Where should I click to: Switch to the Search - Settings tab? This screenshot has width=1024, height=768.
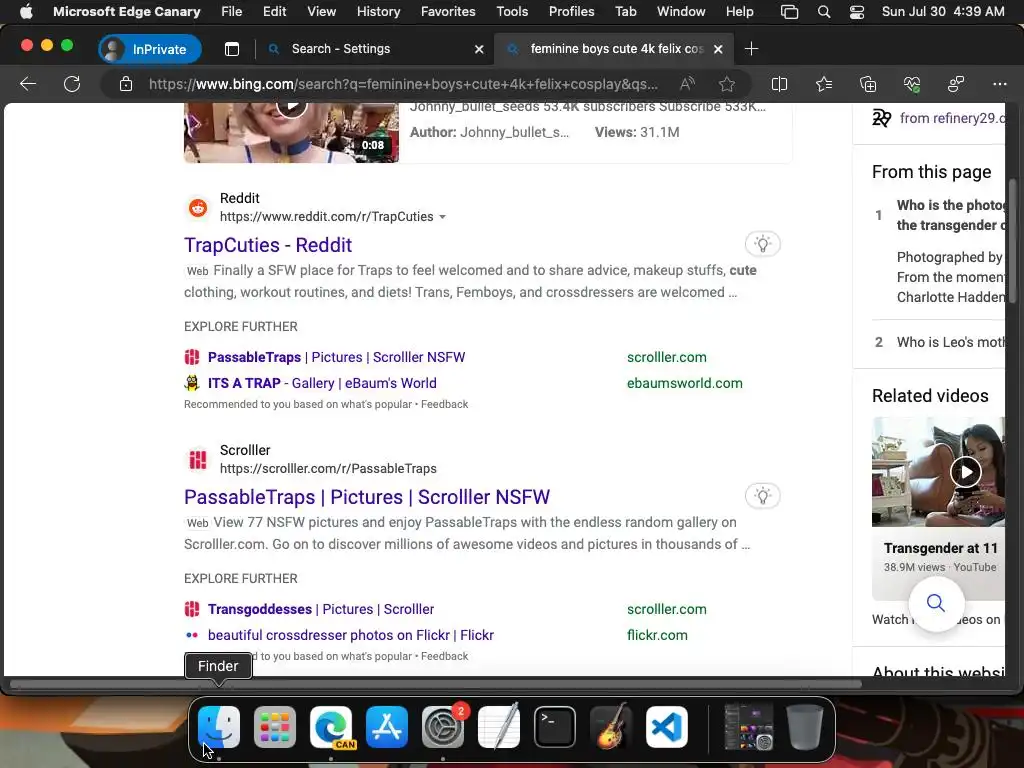tap(376, 49)
